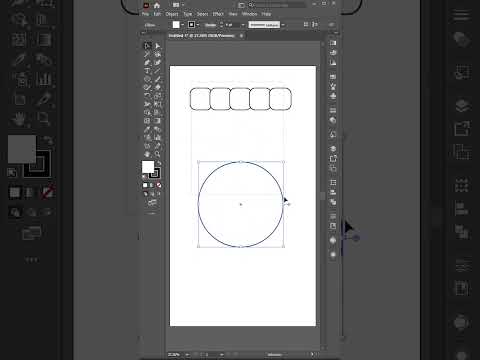Image resolution: width=480 pixels, height=360 pixels.
Task: Expand the Arrange Documents dropdown arrow
Action: pos(183,5)
